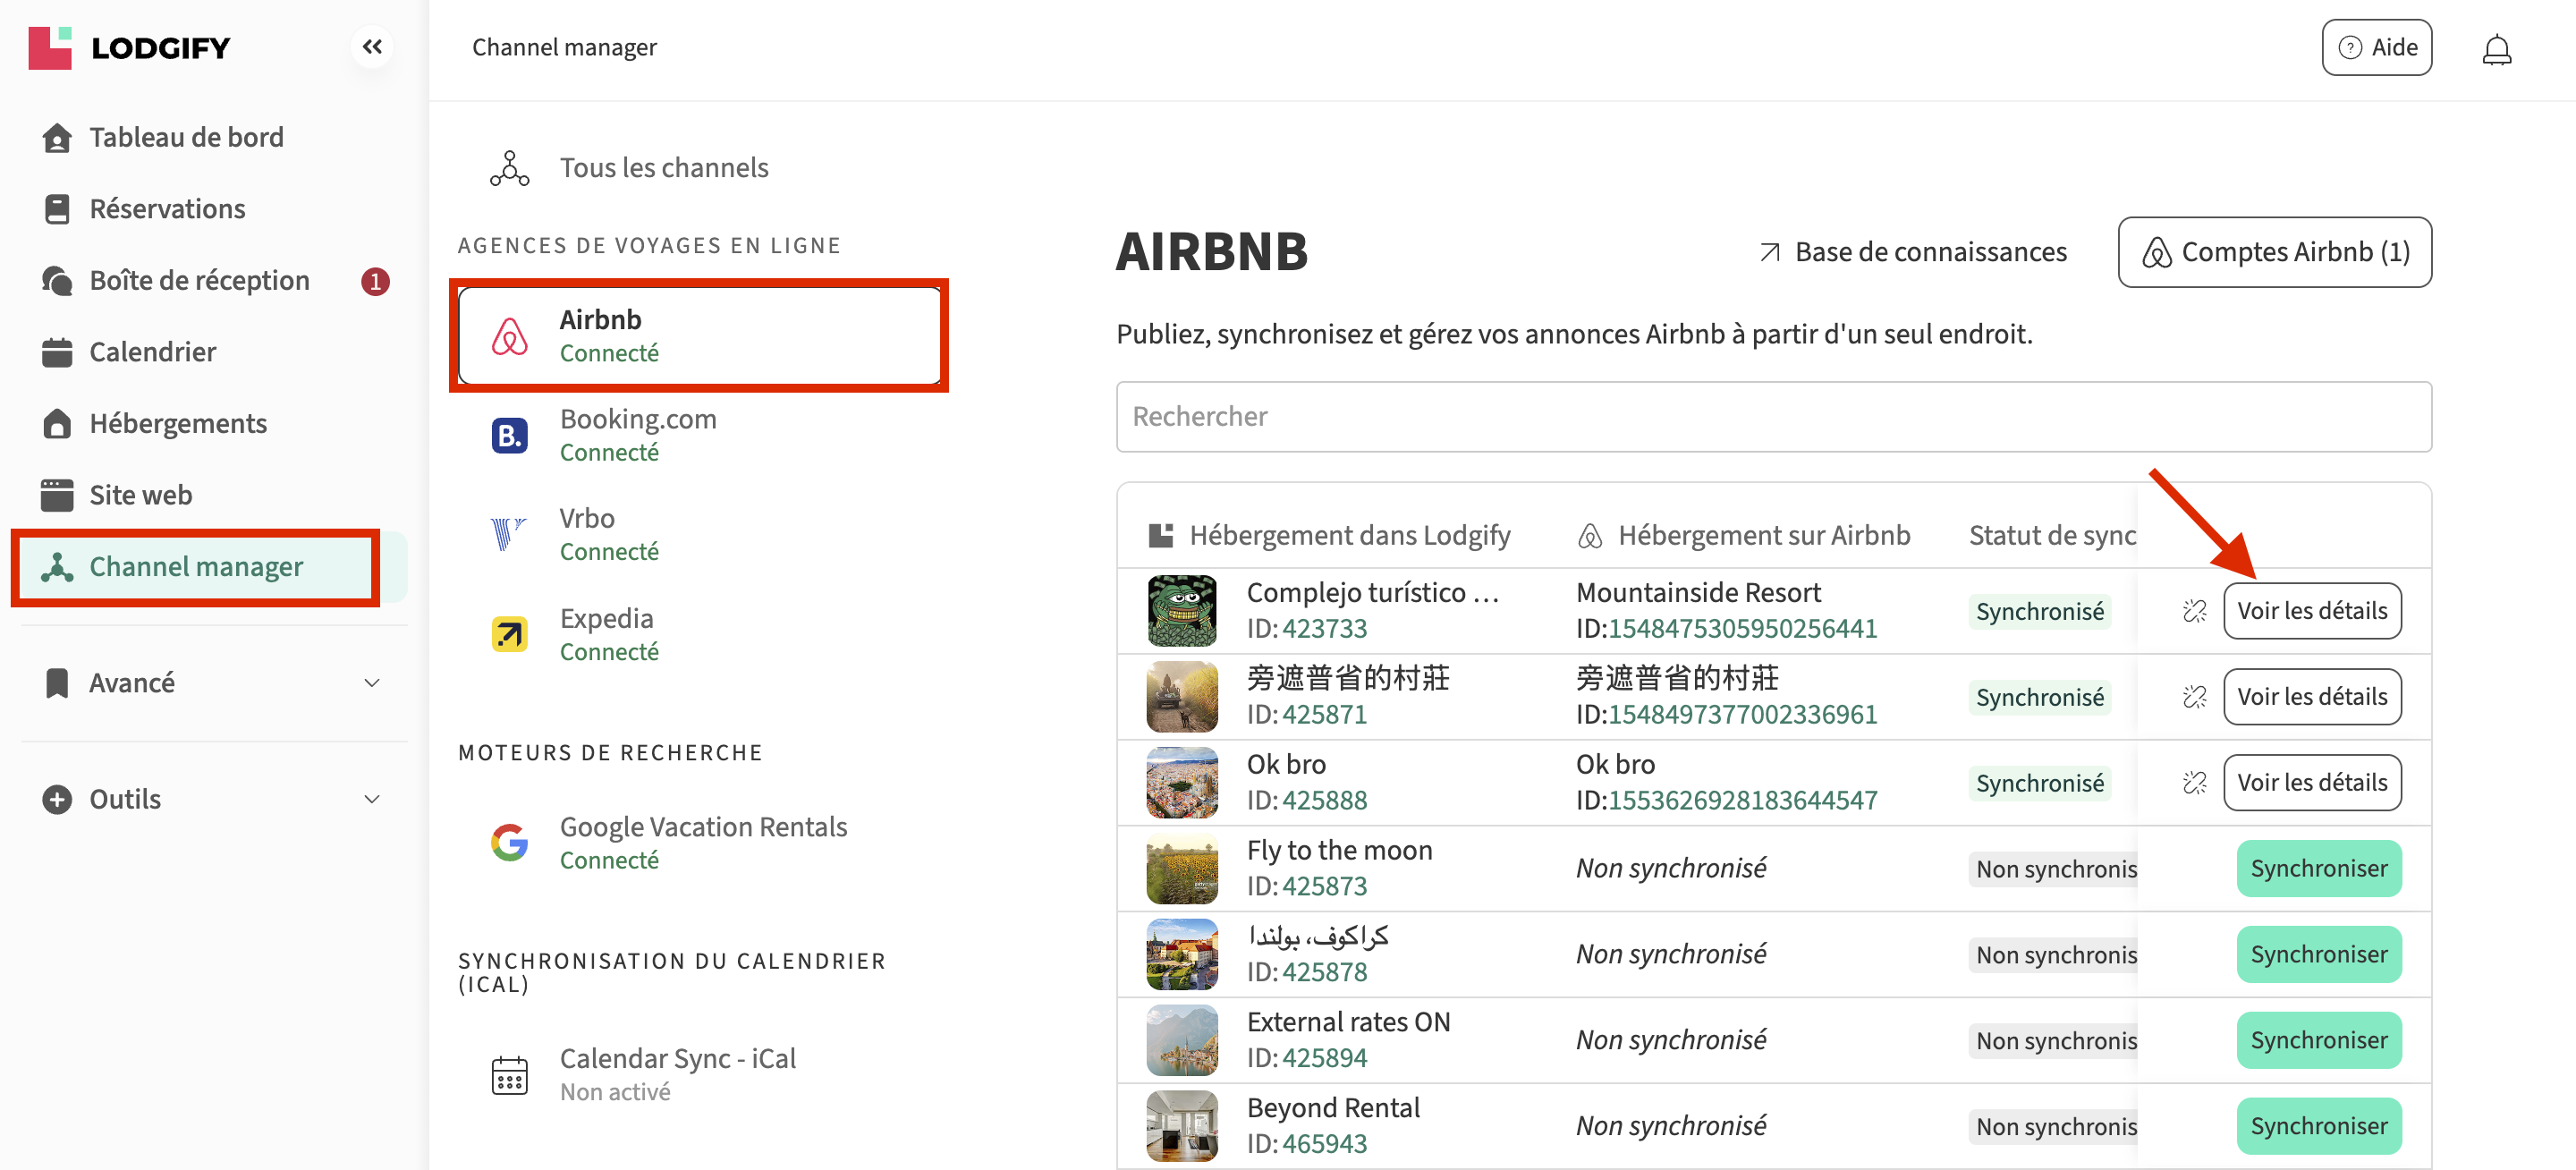The width and height of the screenshot is (2576, 1170).
Task: Click the Beyond Rental thumbnail image
Action: click(1181, 1125)
